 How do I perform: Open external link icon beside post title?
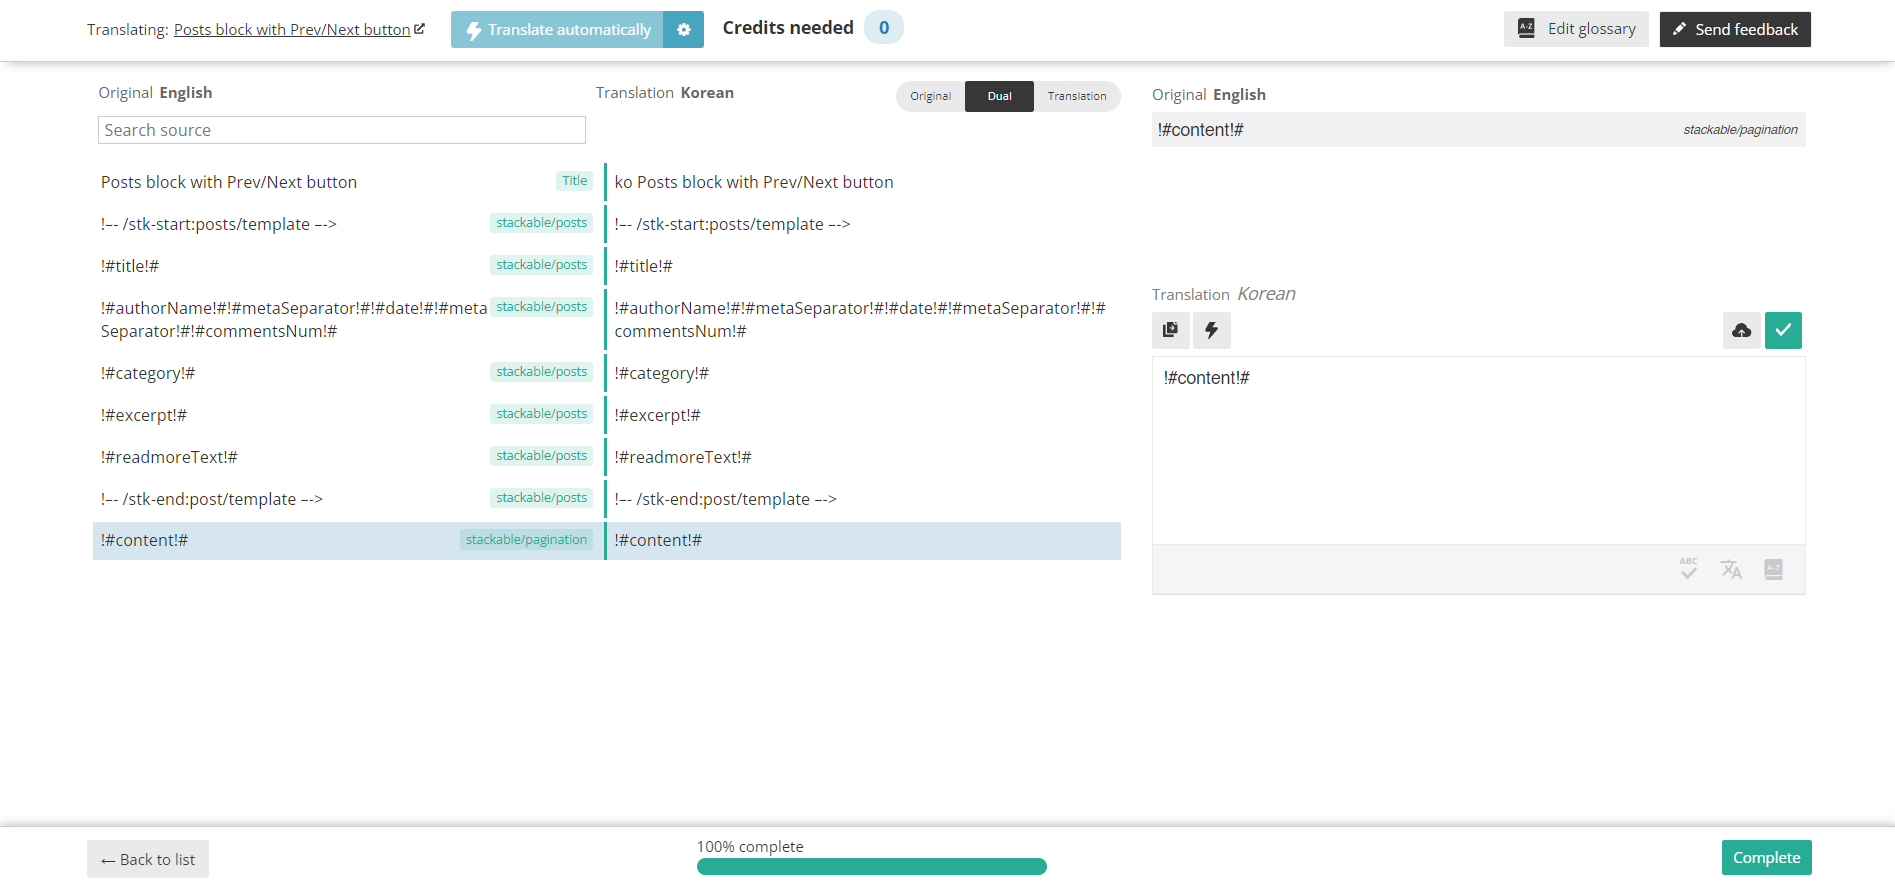click(420, 29)
